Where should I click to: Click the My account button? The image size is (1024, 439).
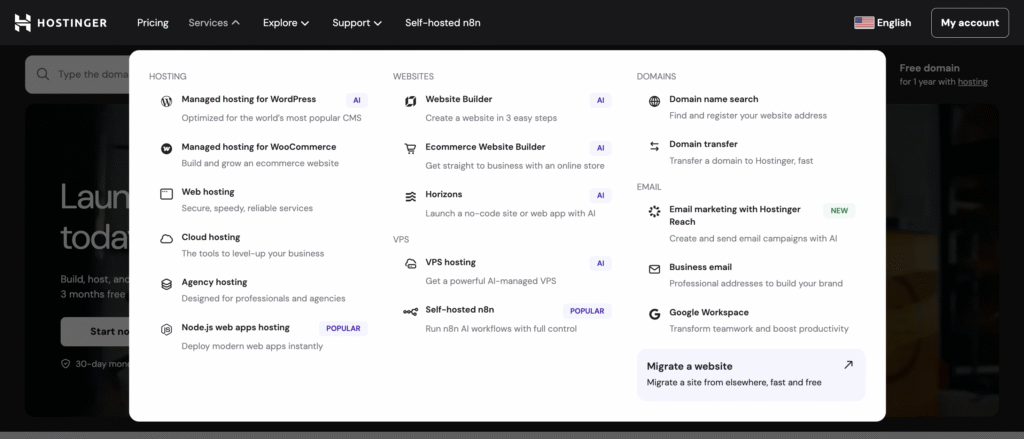(x=969, y=22)
